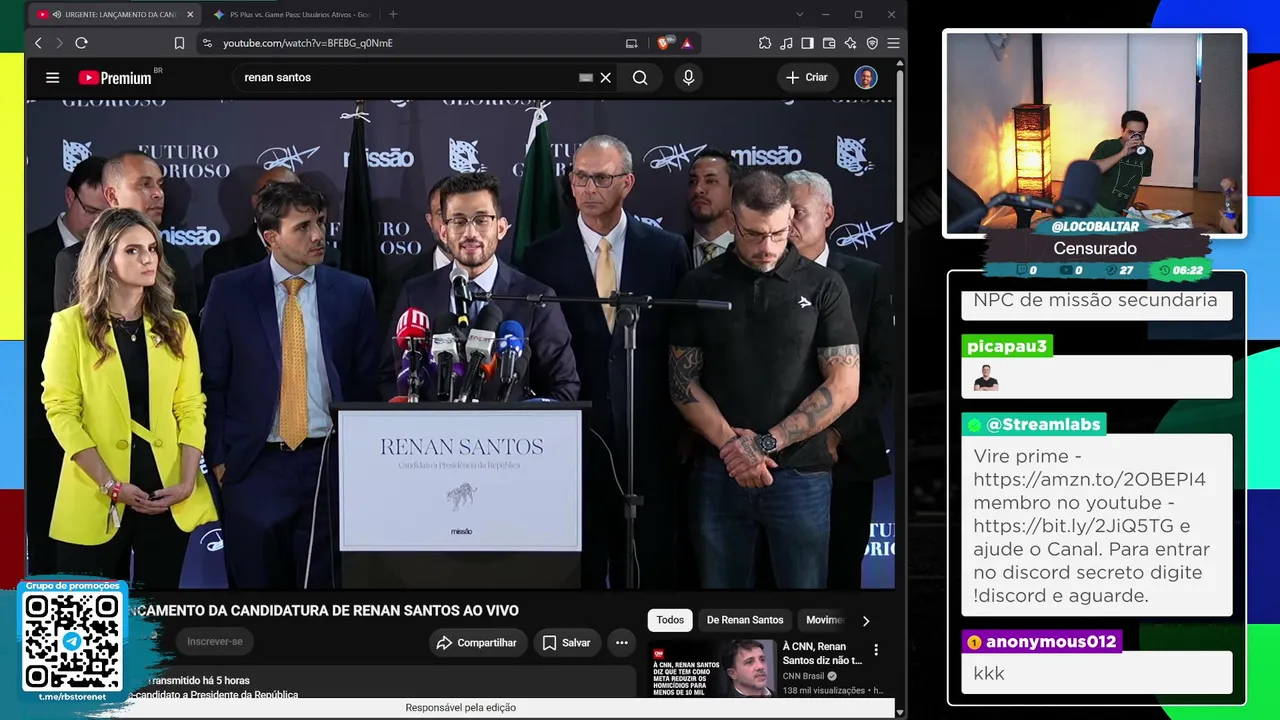Open on-screen keyboard icon in search box
The height and width of the screenshot is (720, 1280).
pos(586,77)
